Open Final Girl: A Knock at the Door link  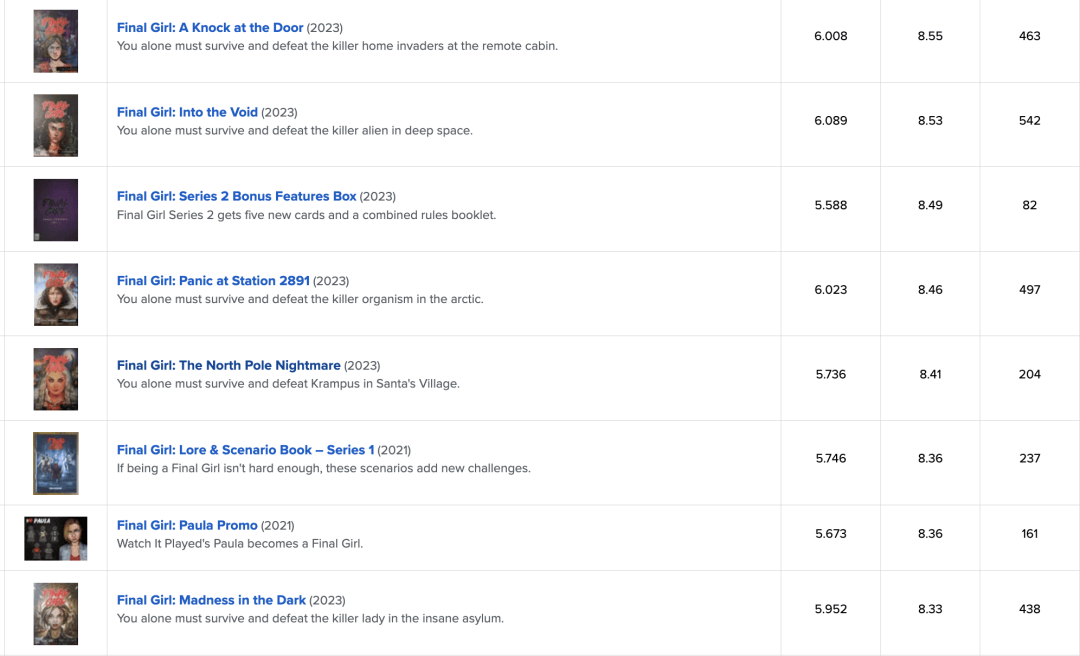210,28
